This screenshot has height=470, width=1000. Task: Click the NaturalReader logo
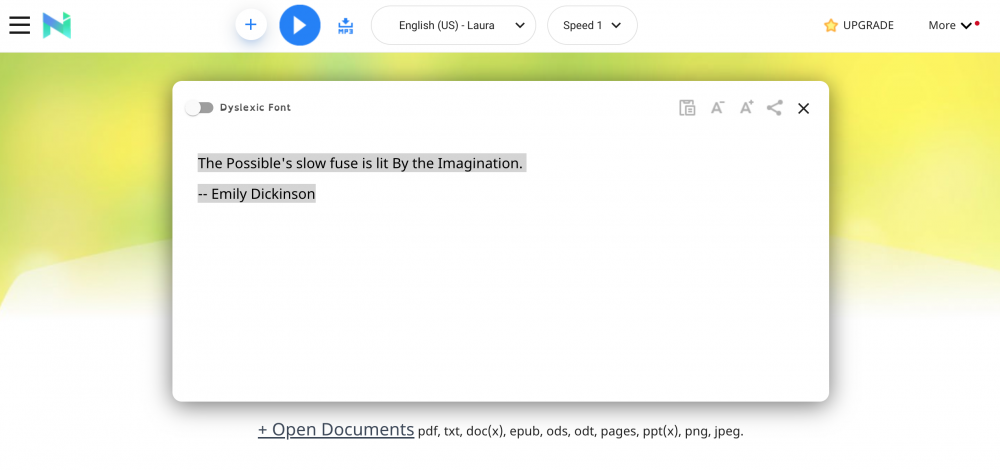[57, 26]
